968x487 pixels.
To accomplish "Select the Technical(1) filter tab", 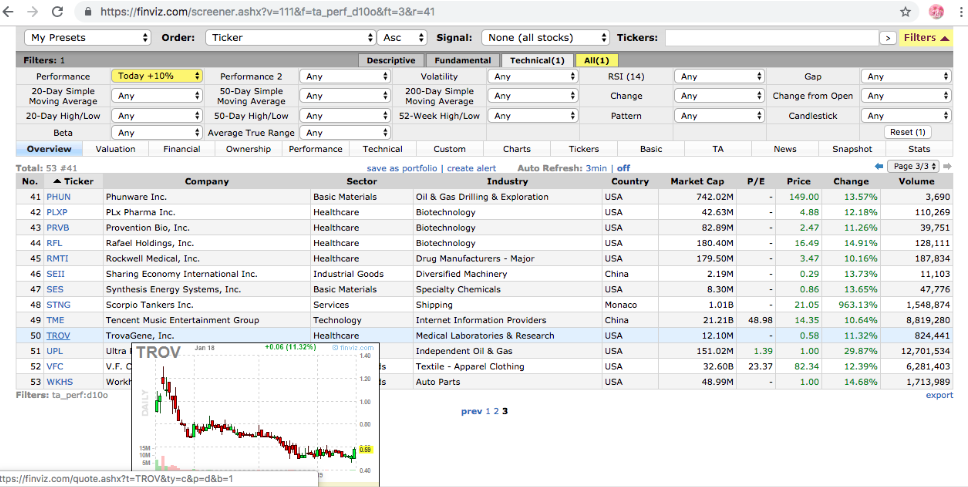I will tap(537, 60).
